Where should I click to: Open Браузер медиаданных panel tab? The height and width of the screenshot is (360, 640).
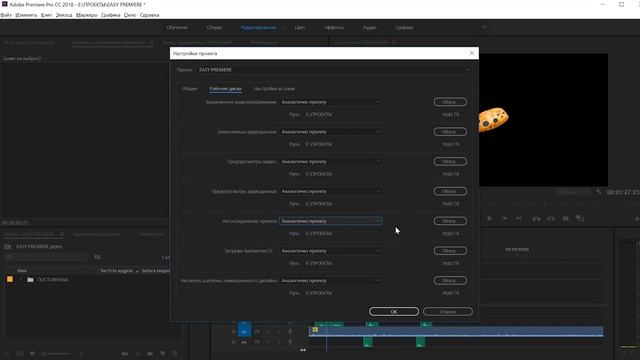pyautogui.click(x=97, y=234)
